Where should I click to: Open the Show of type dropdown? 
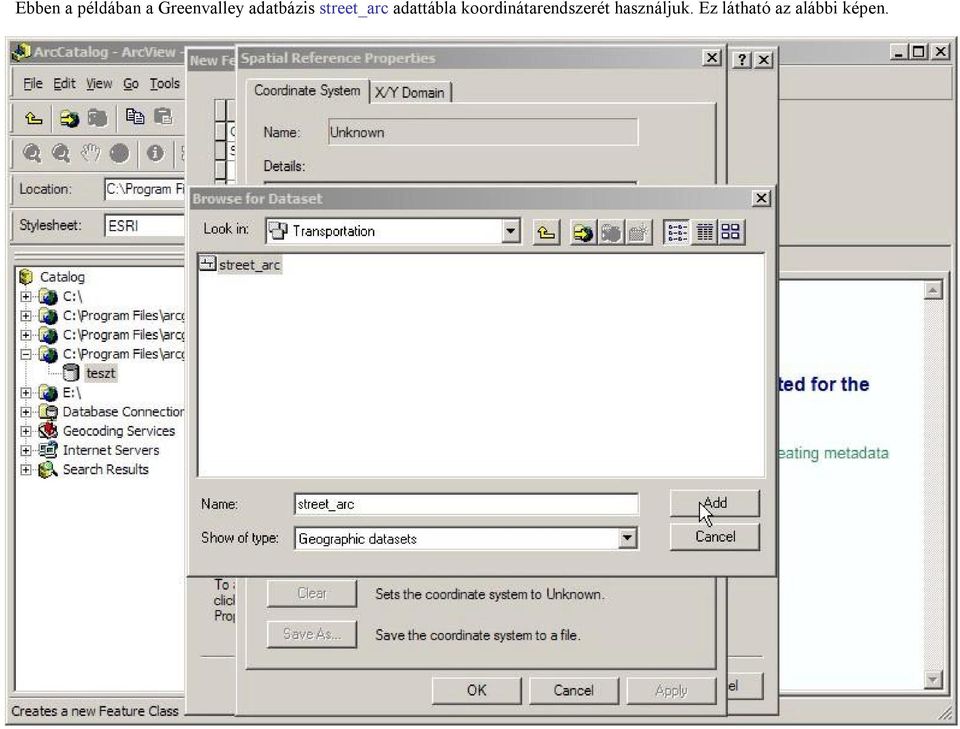point(627,539)
